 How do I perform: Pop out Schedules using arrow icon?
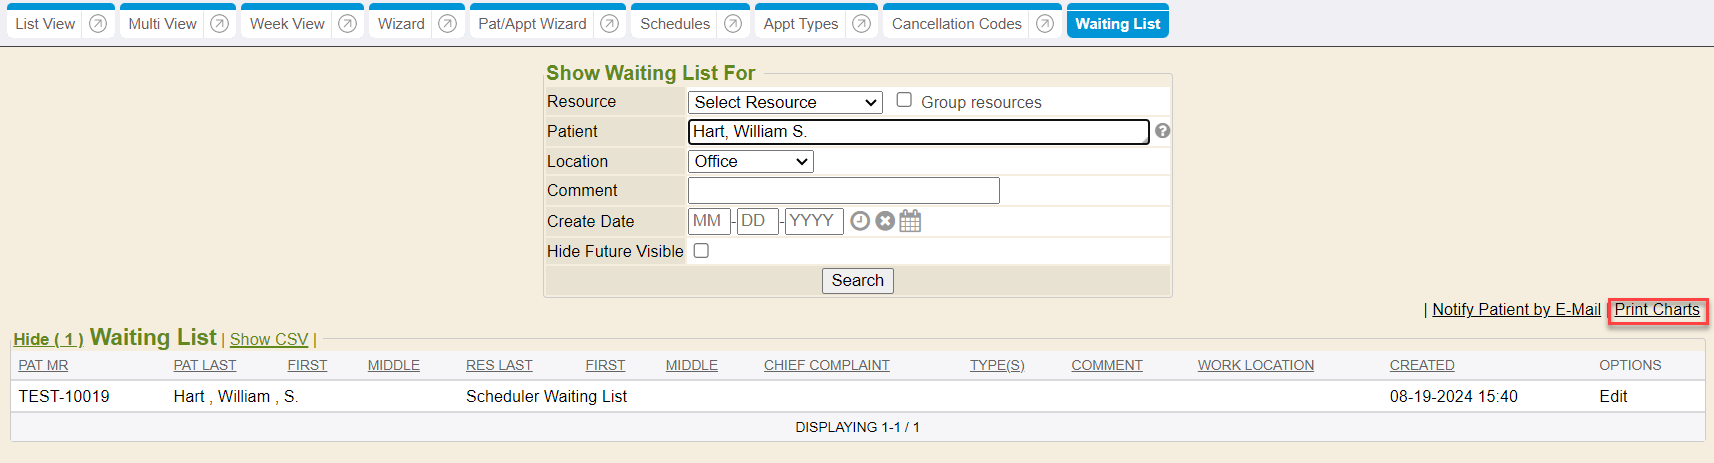(733, 24)
